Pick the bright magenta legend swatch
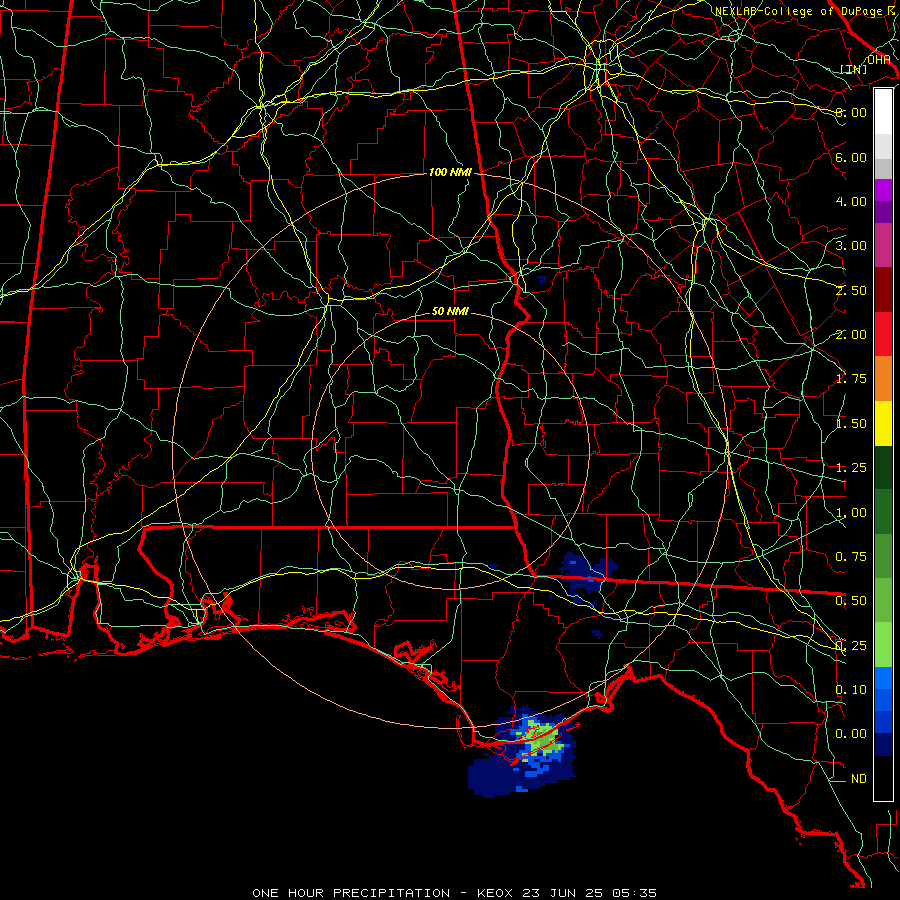Image resolution: width=900 pixels, height=900 pixels. [883, 190]
